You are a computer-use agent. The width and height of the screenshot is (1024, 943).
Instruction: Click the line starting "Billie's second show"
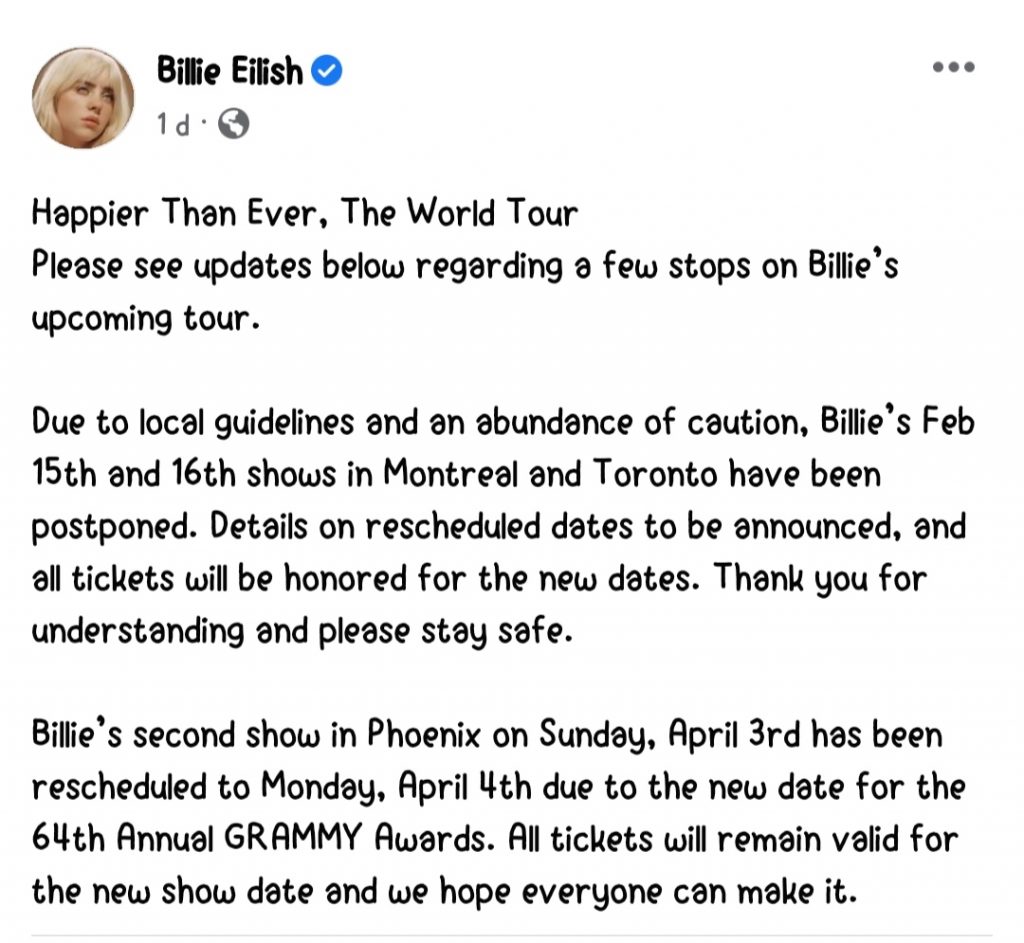click(488, 735)
